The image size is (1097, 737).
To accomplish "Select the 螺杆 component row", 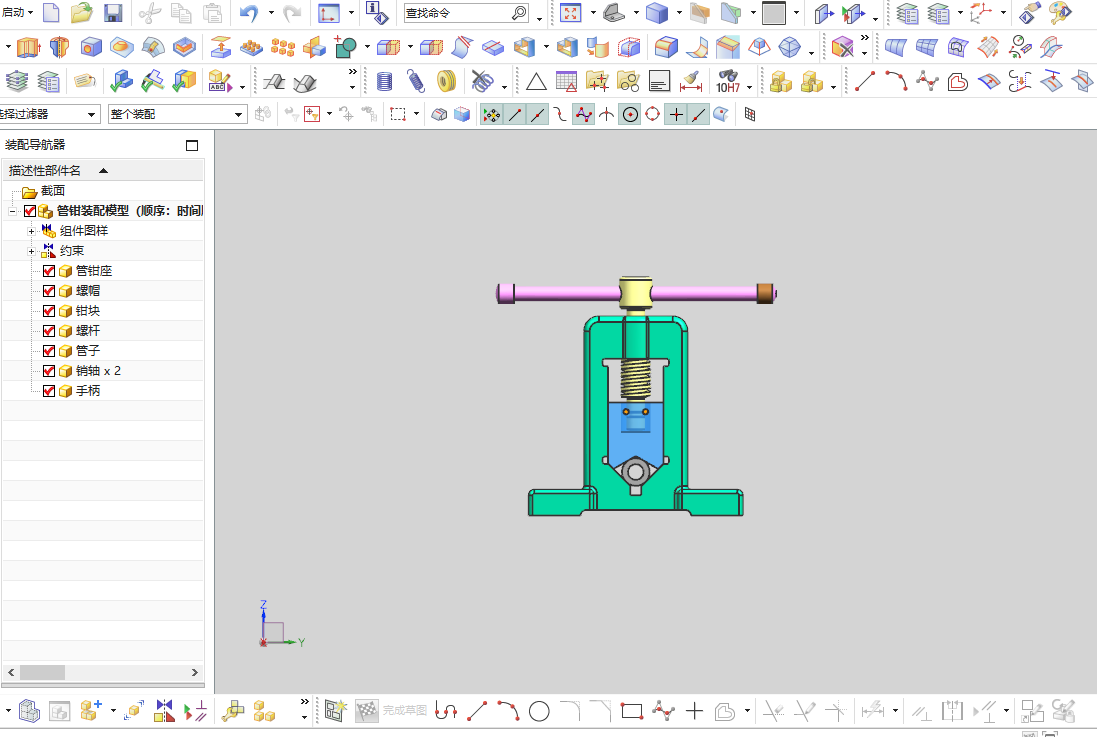I will [104, 330].
